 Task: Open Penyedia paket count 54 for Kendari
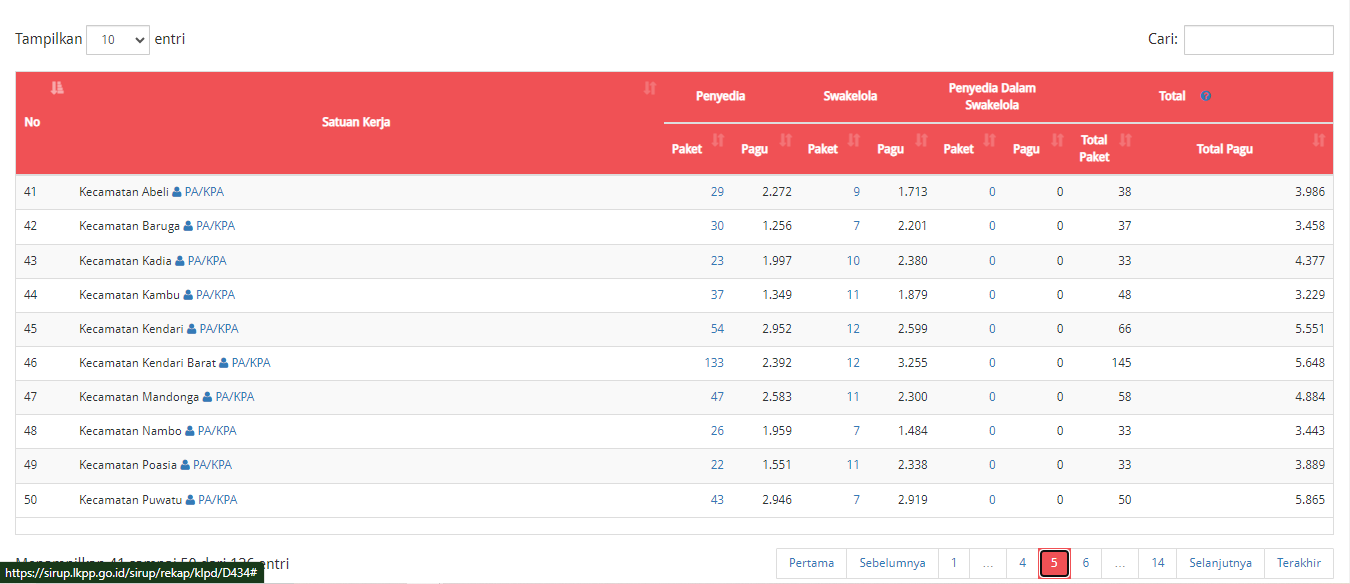[717, 329]
